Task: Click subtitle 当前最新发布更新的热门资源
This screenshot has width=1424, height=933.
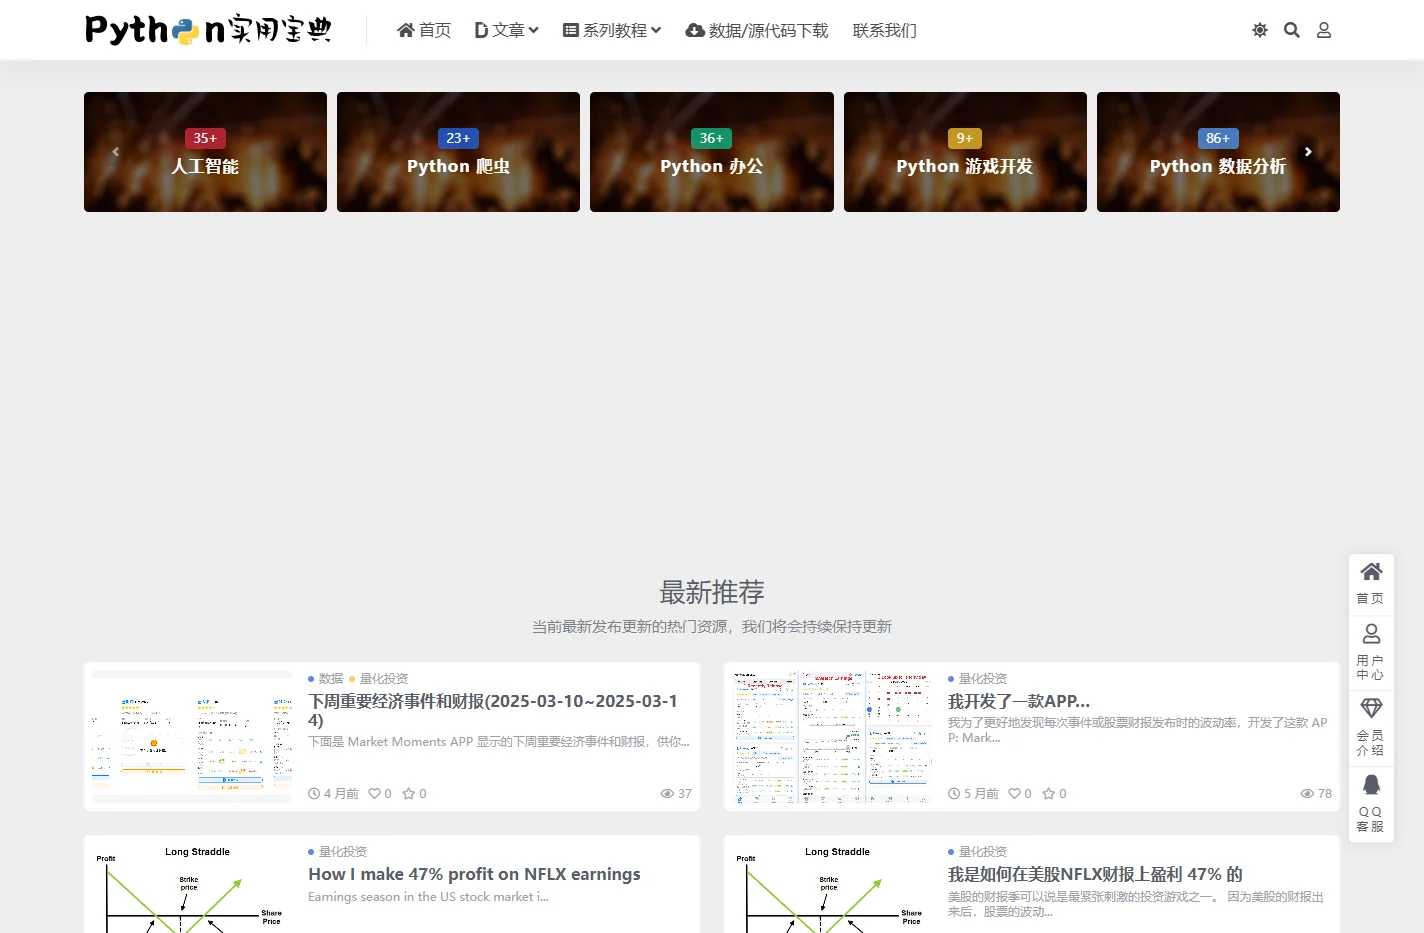Action: (x=712, y=626)
